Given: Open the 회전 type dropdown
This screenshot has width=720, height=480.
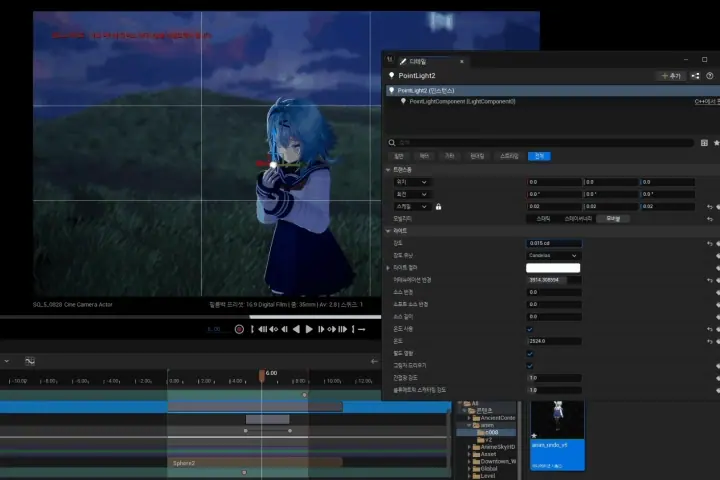Looking at the screenshot, I should (411, 194).
